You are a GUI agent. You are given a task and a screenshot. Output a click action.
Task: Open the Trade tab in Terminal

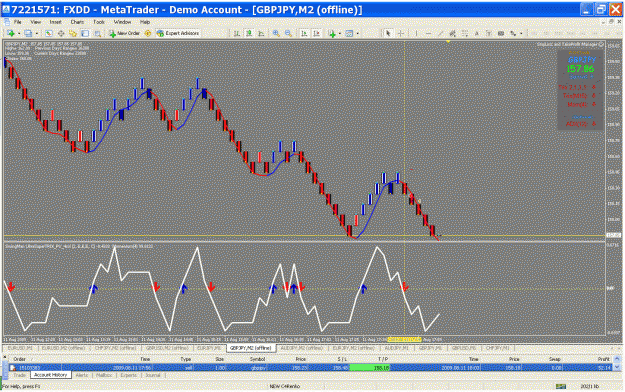tap(19, 375)
